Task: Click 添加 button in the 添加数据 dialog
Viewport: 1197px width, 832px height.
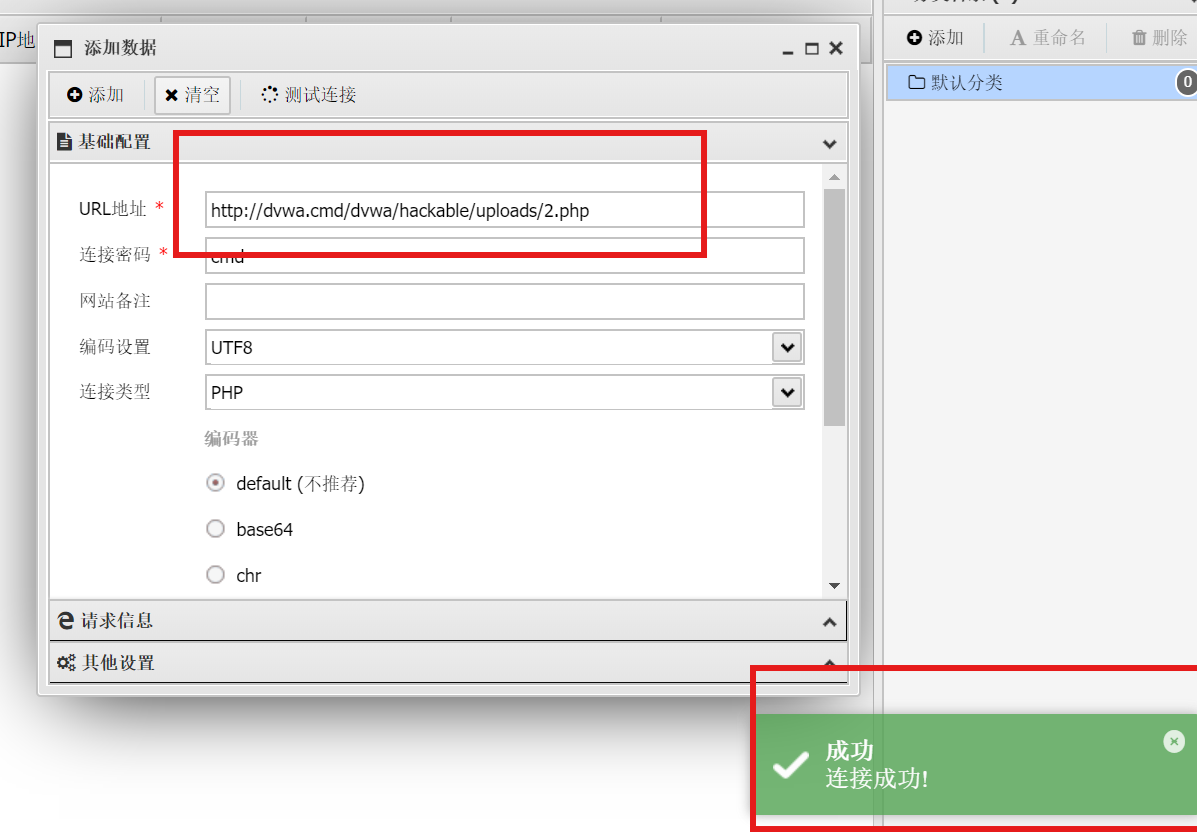Action: [95, 95]
